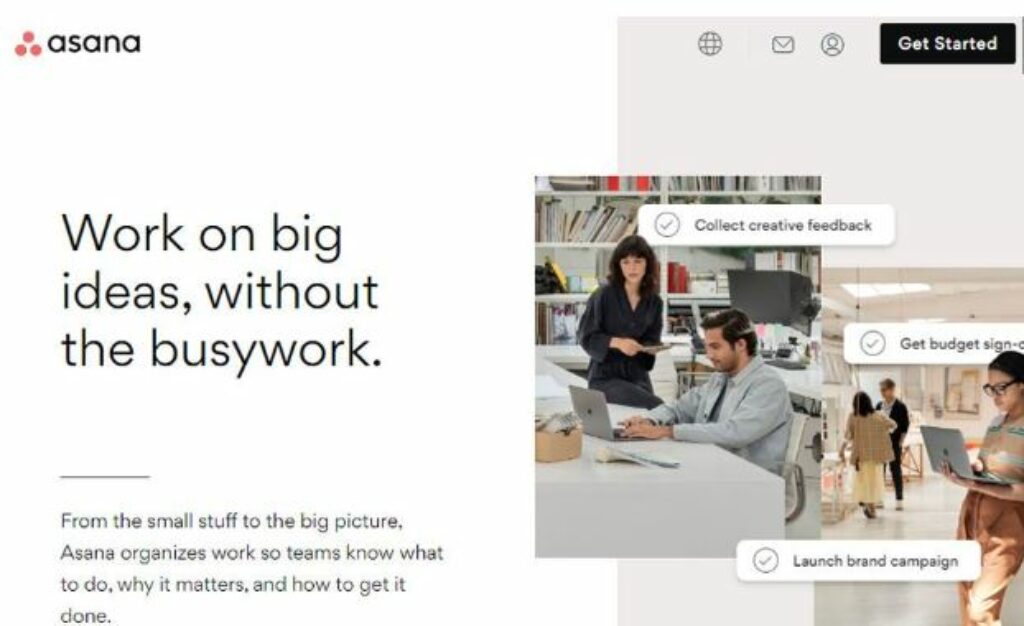Click the asana wordmark text

click(94, 43)
